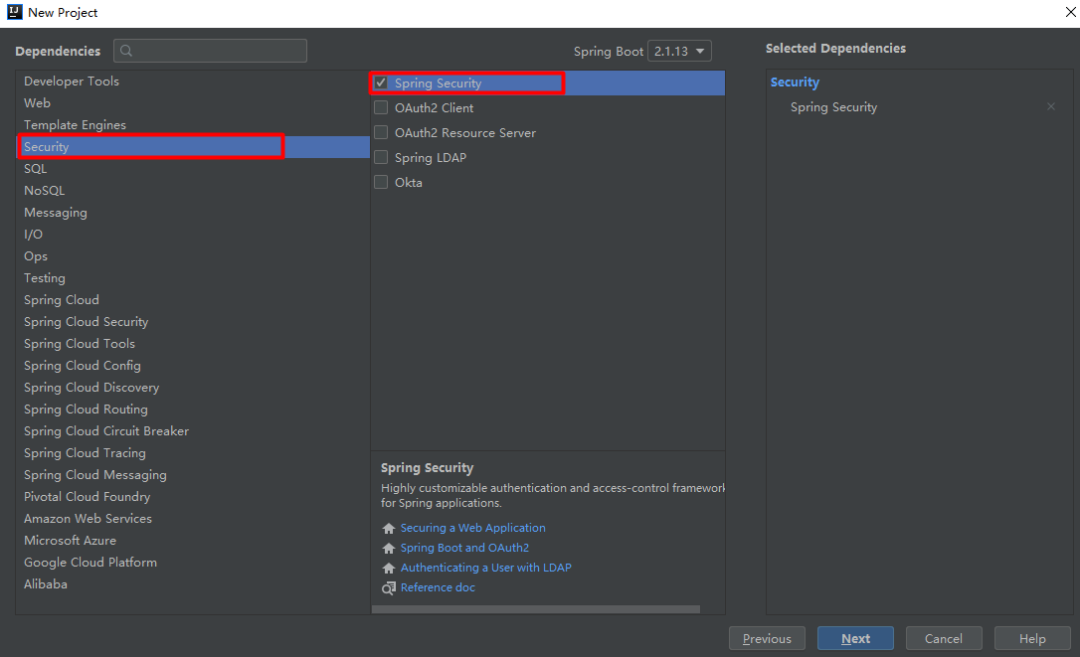Click home icon beside Authenticating a User with LDAP
The height and width of the screenshot is (657, 1080).
(389, 568)
